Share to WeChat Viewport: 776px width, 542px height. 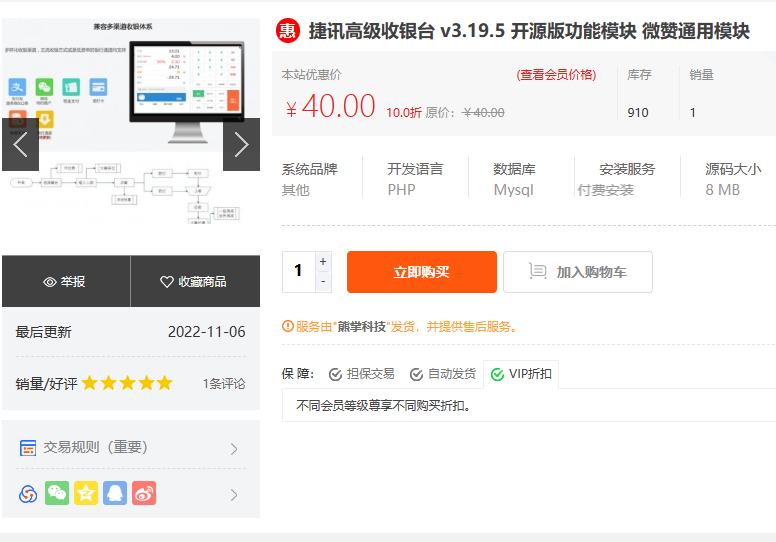tap(57, 493)
